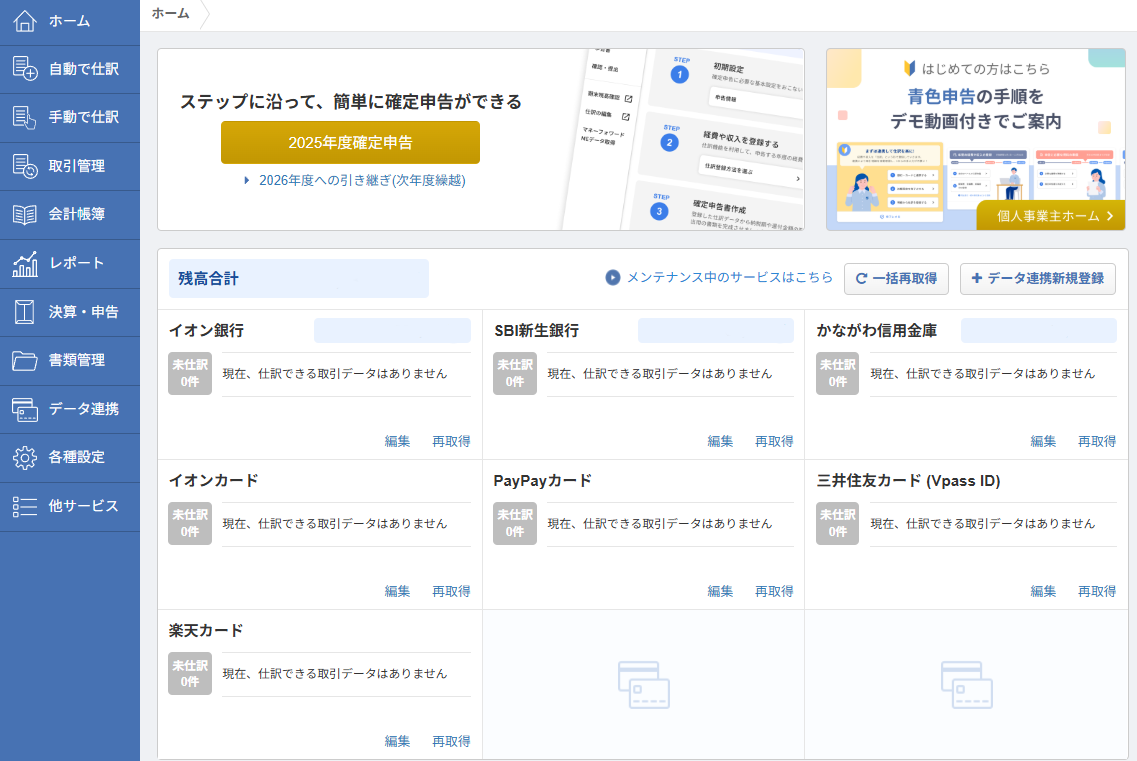Screen dimensions: 1137x761
Task: Open the 決算・申告 menu item
Action: click(83, 312)
